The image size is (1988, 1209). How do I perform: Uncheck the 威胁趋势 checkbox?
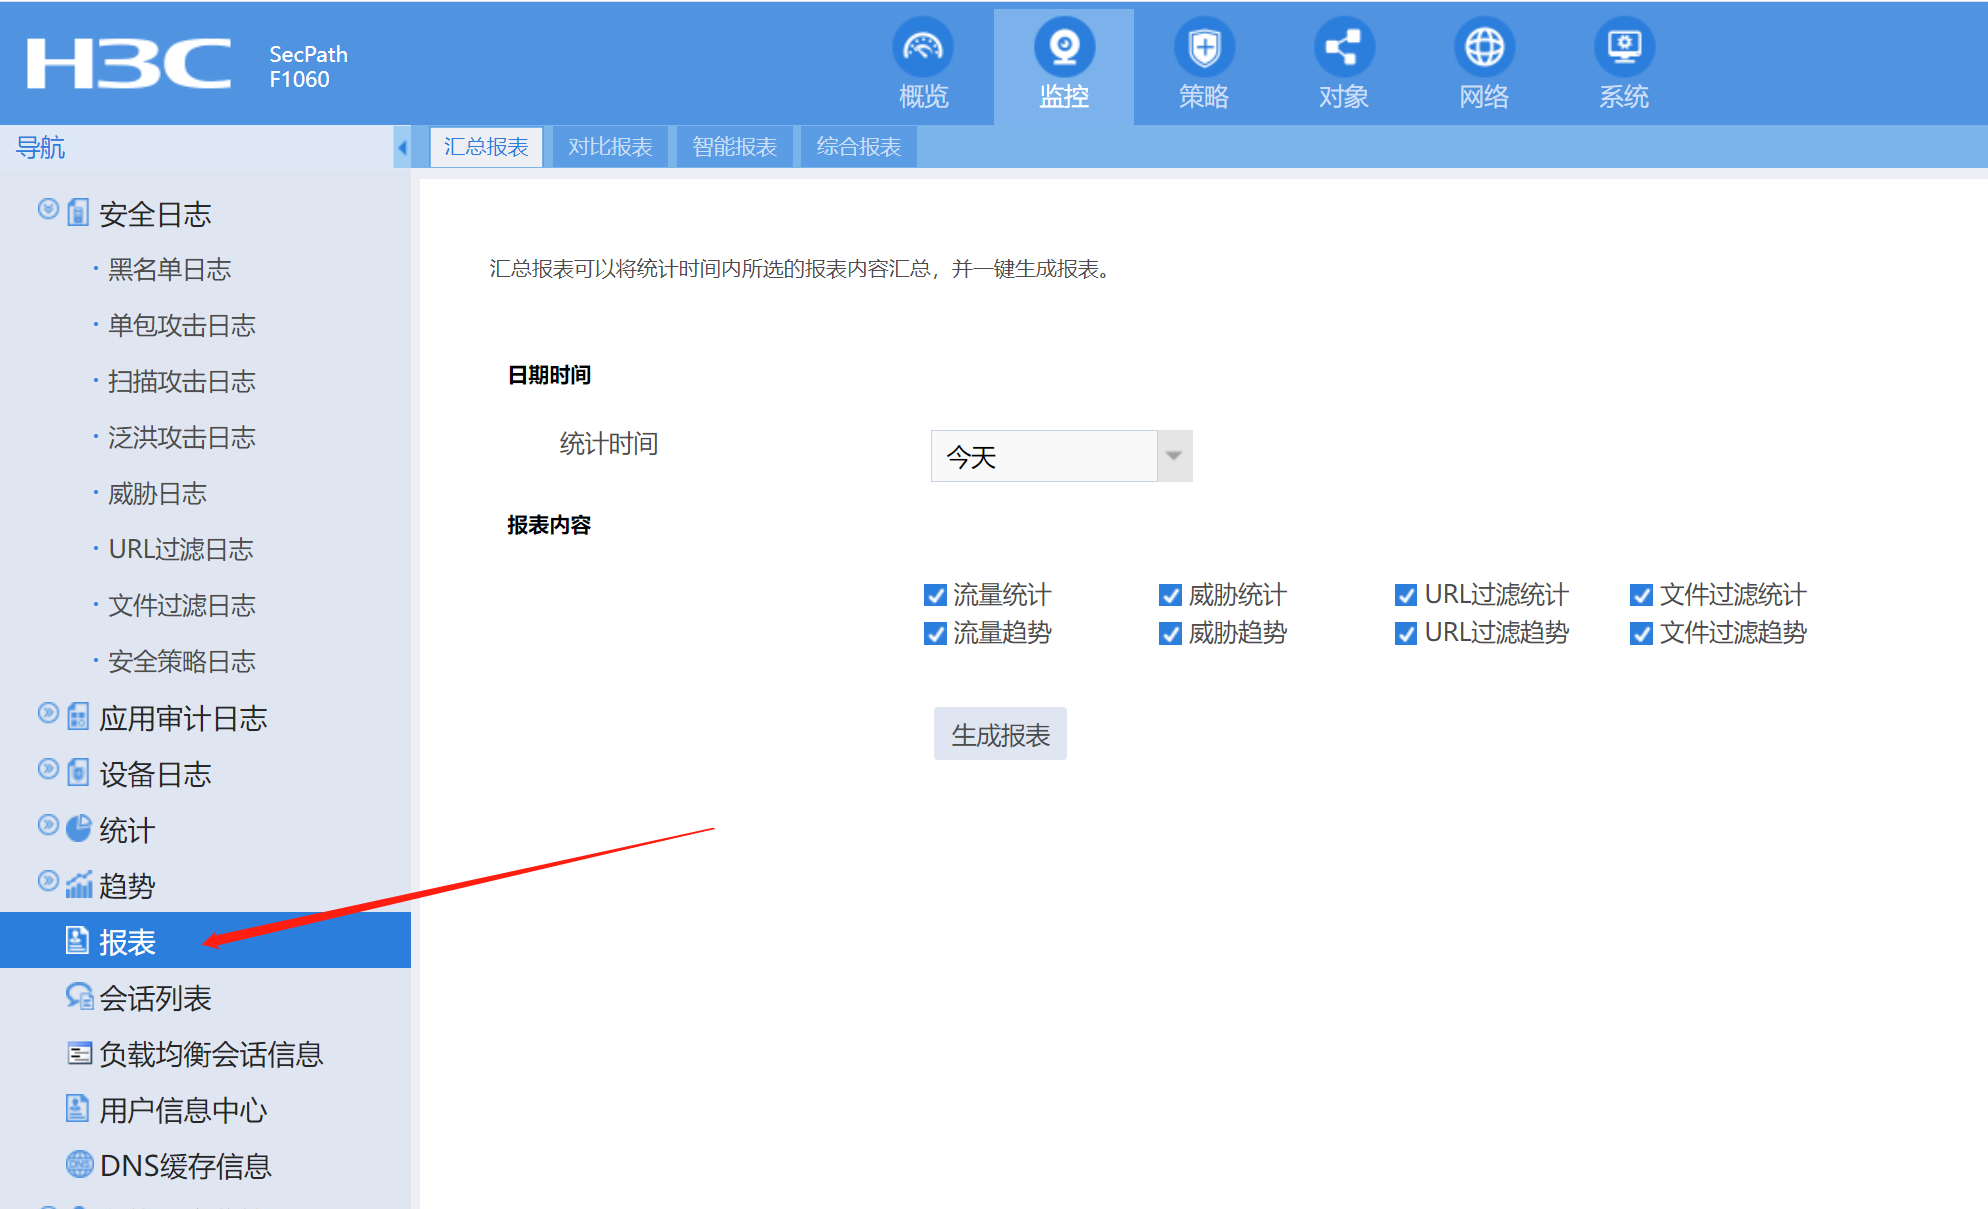click(x=1170, y=633)
